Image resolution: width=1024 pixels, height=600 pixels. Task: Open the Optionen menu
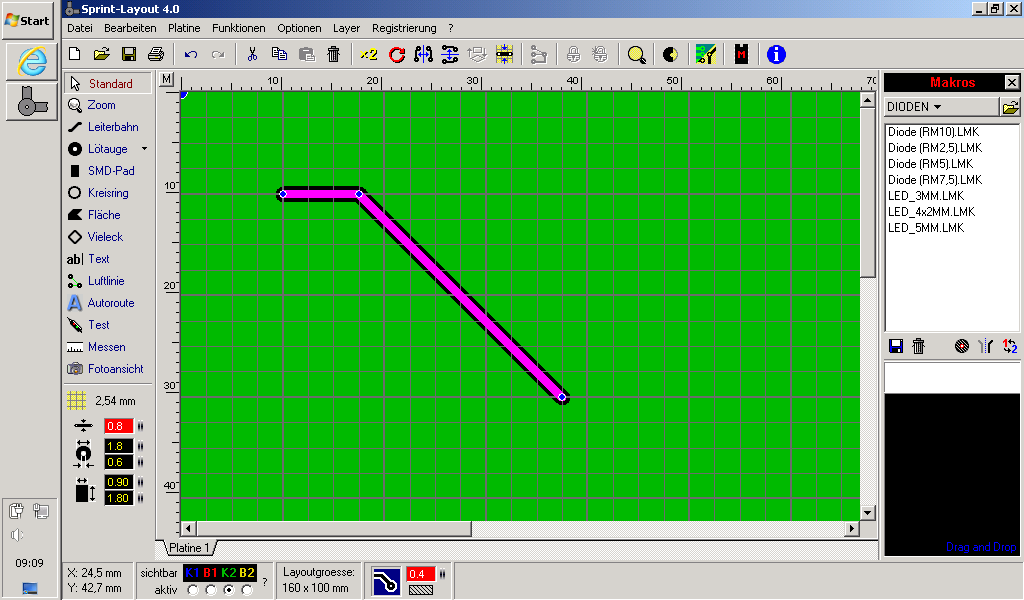(x=299, y=28)
